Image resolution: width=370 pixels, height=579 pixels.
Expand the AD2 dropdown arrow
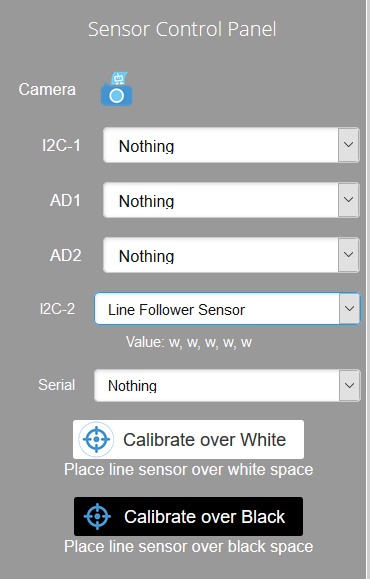click(x=349, y=255)
